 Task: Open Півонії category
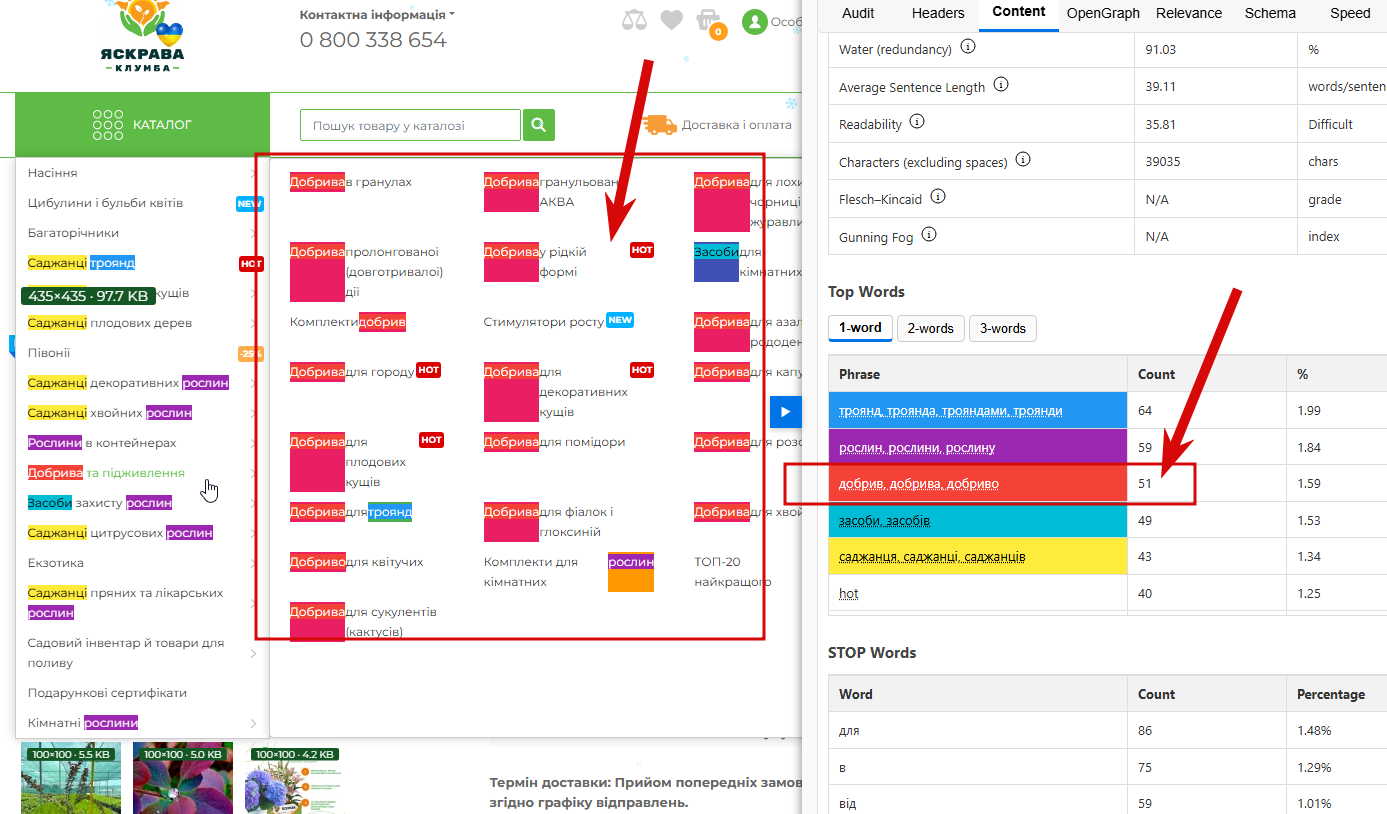[x=49, y=353]
